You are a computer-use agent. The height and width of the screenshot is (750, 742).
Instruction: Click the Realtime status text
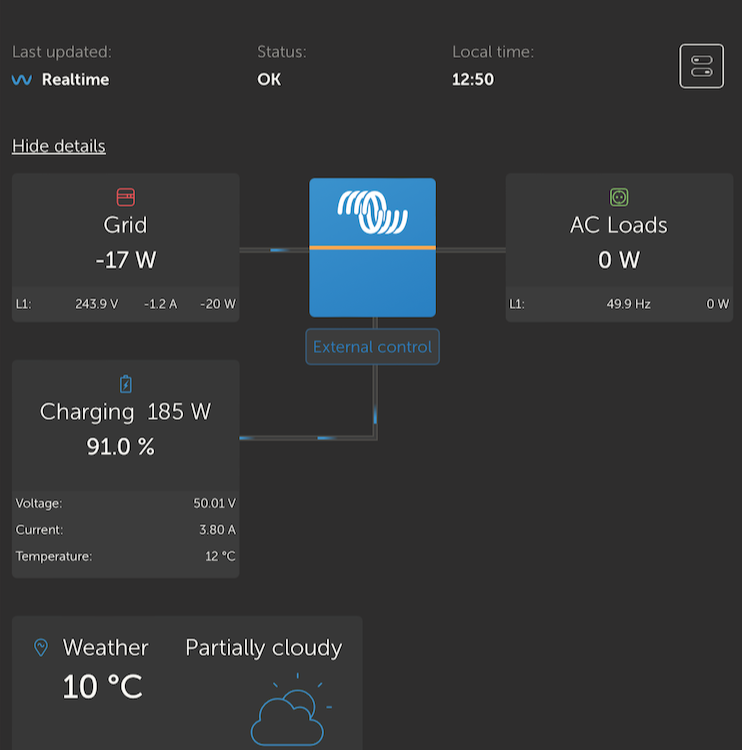tap(76, 79)
